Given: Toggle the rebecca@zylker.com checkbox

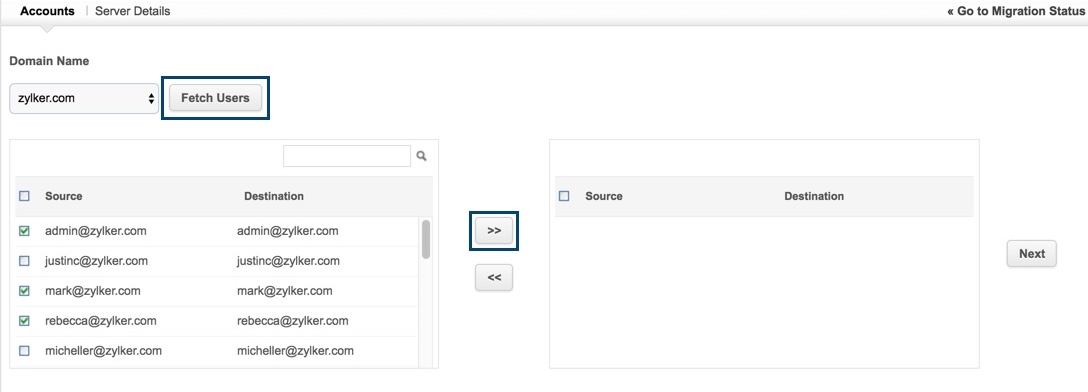Looking at the screenshot, I should 24,321.
